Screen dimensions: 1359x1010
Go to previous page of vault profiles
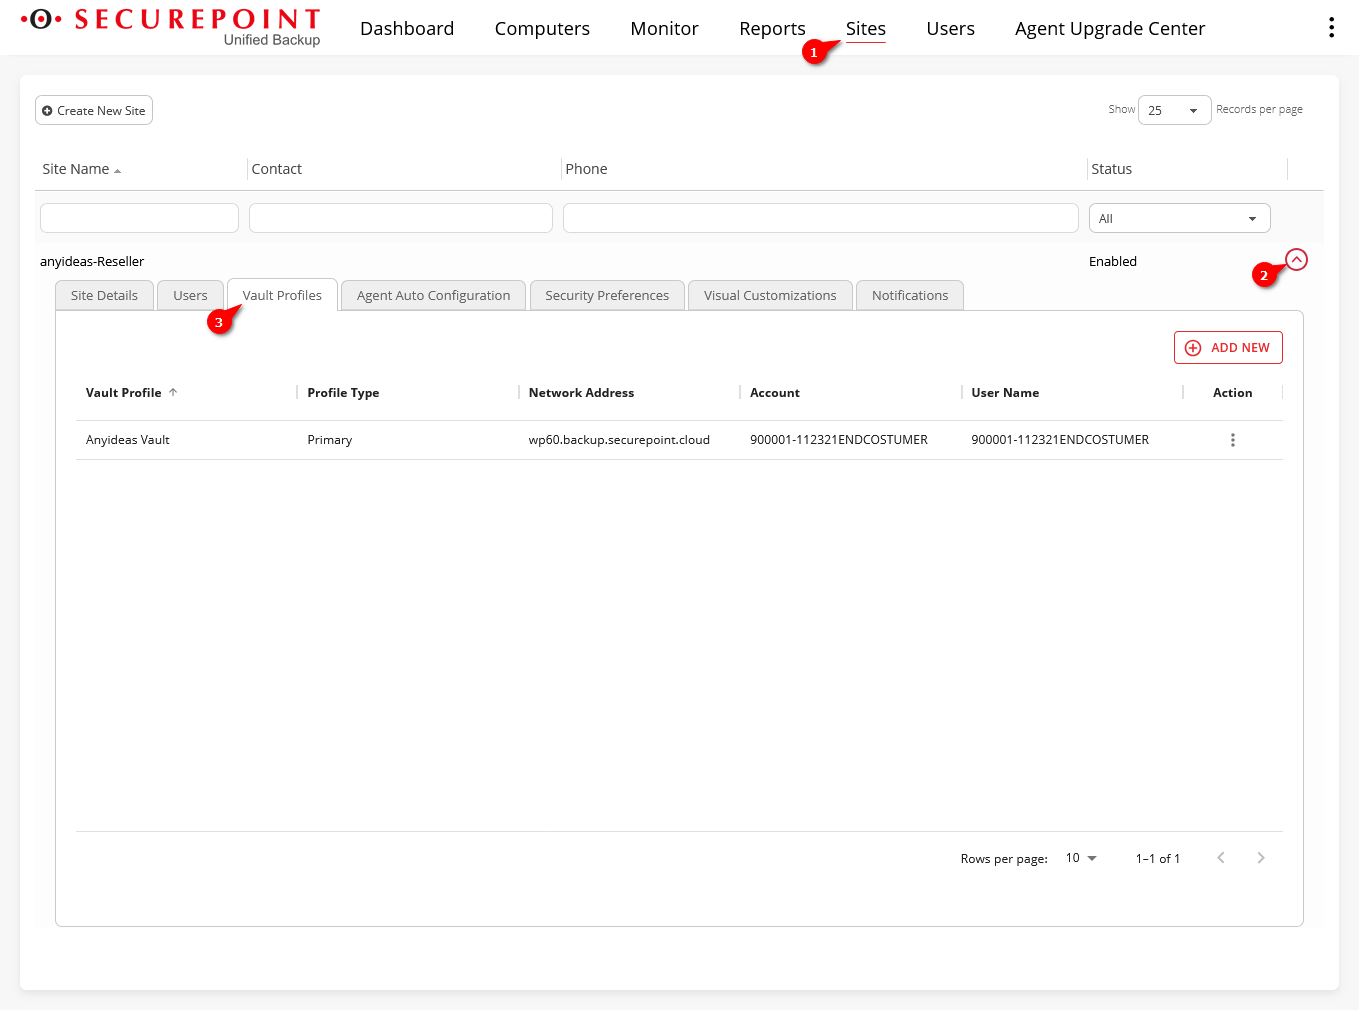1220,858
